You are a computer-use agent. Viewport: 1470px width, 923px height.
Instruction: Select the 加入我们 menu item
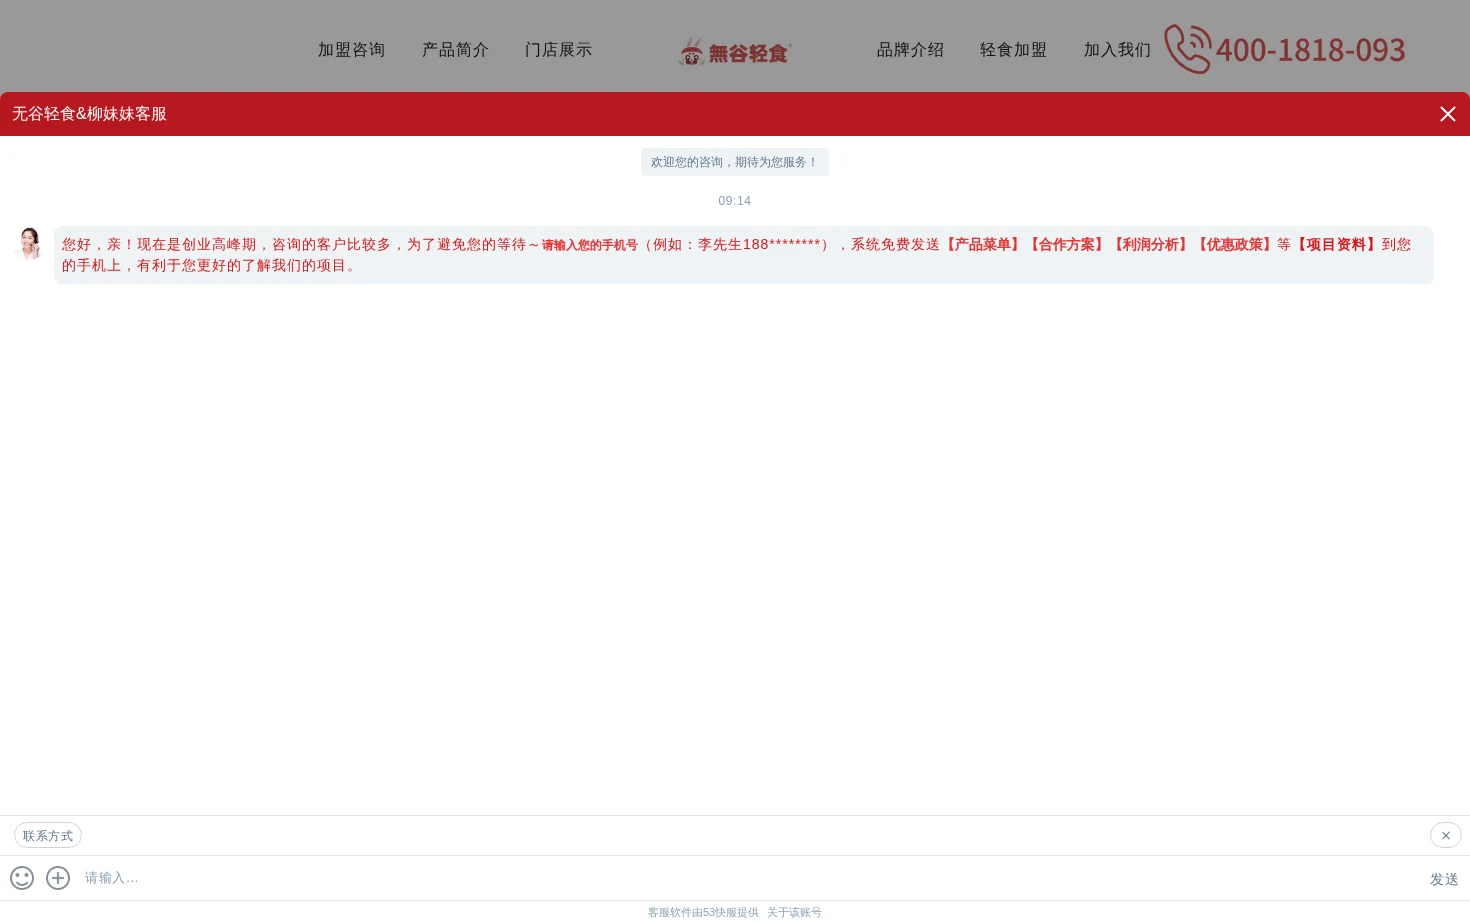(1117, 50)
